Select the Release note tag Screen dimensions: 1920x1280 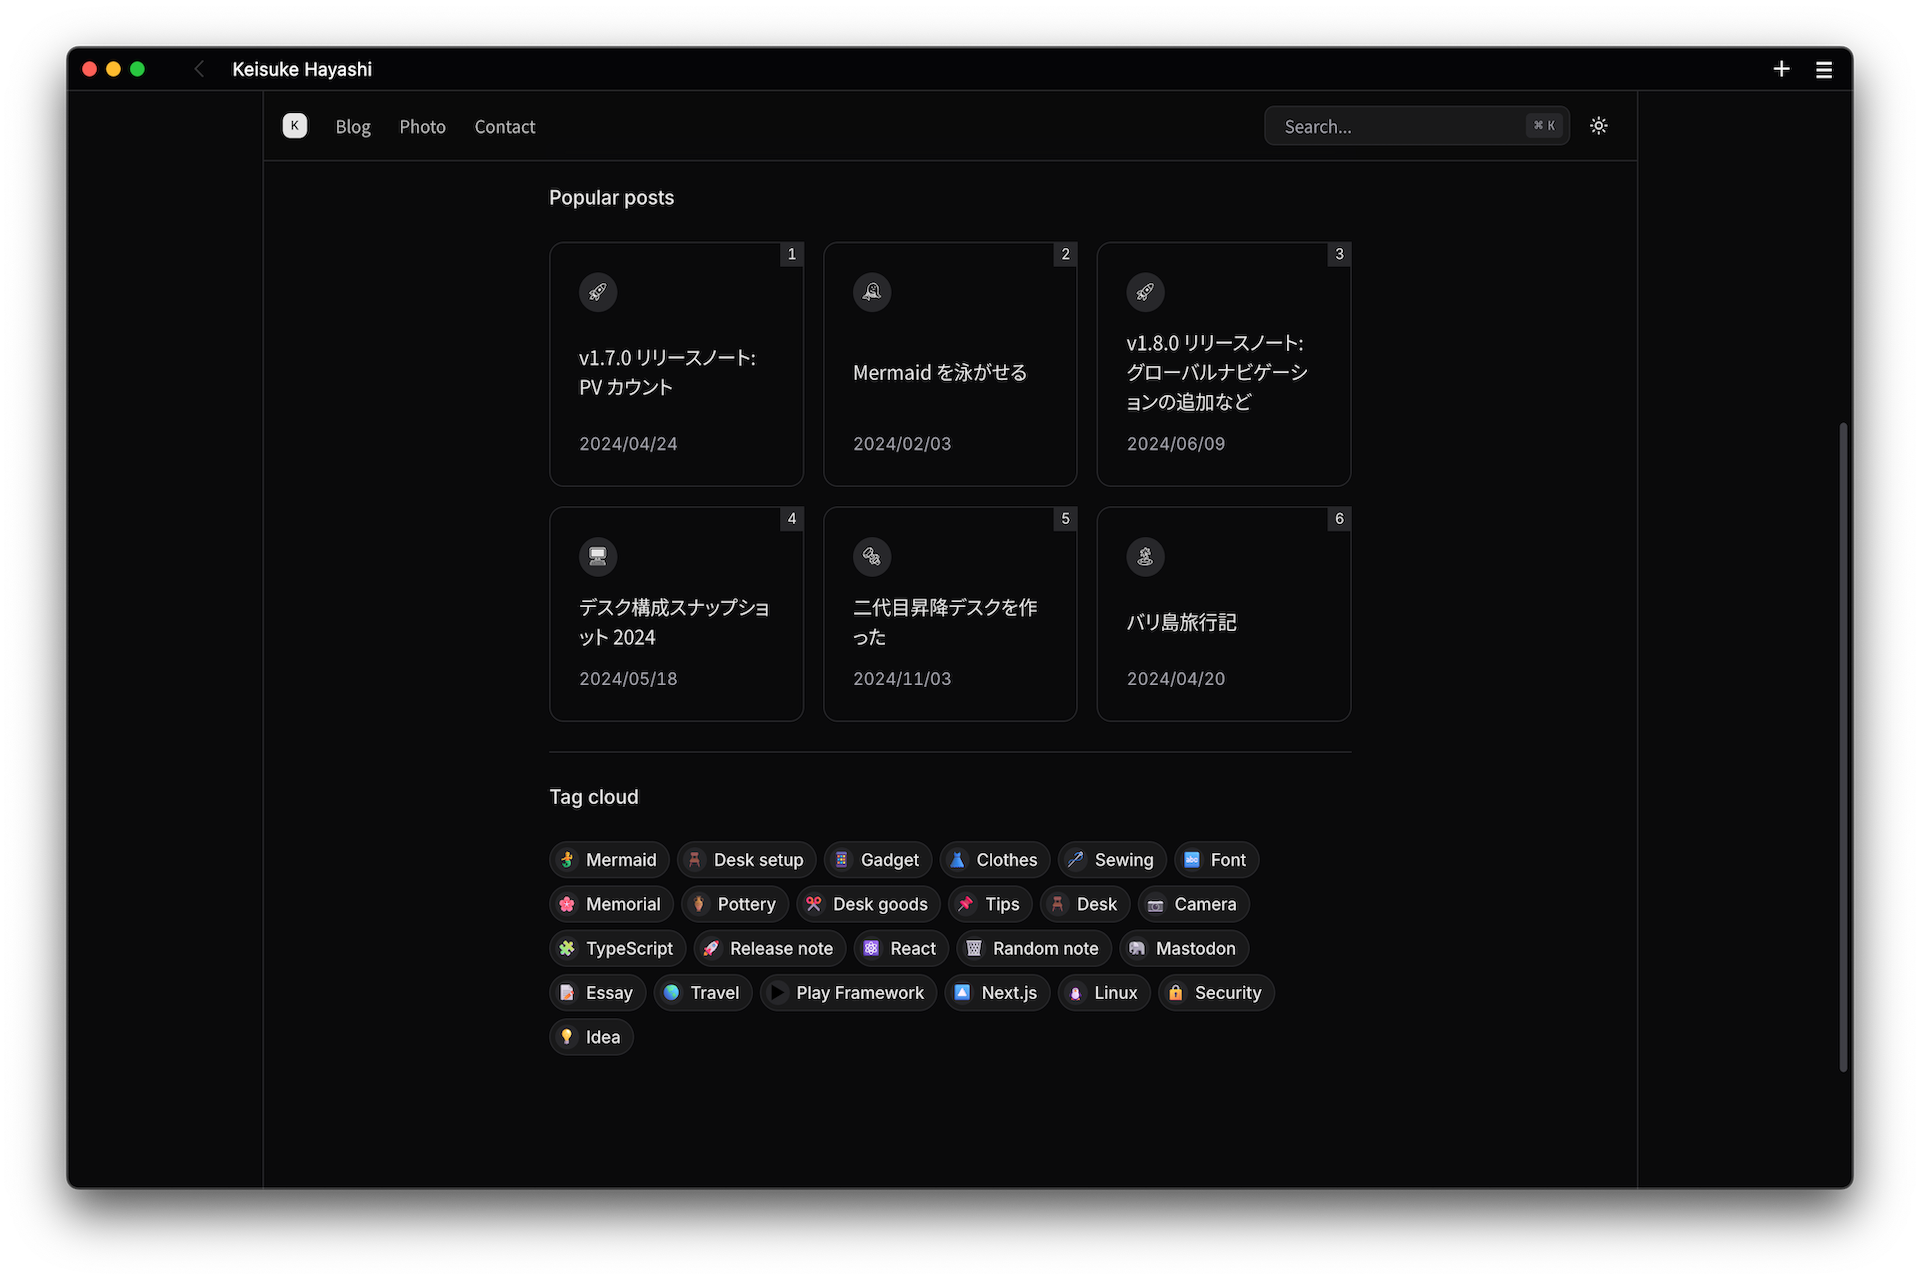(769, 948)
